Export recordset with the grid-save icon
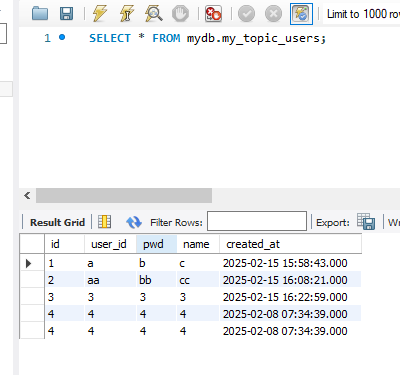 point(366,221)
